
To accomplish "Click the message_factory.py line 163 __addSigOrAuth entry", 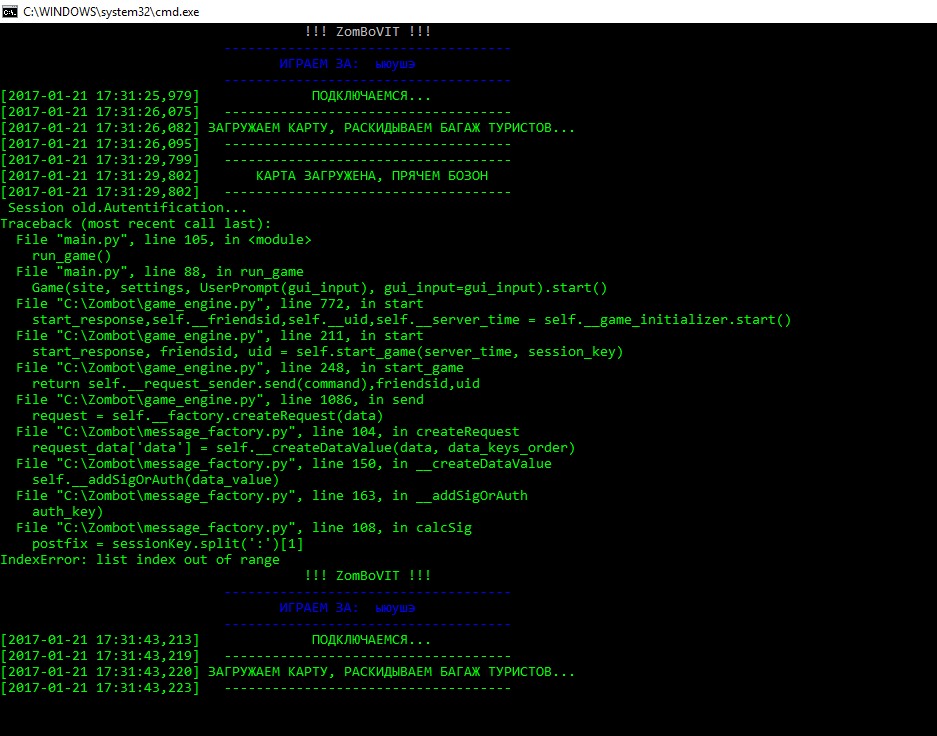I will (272, 496).
